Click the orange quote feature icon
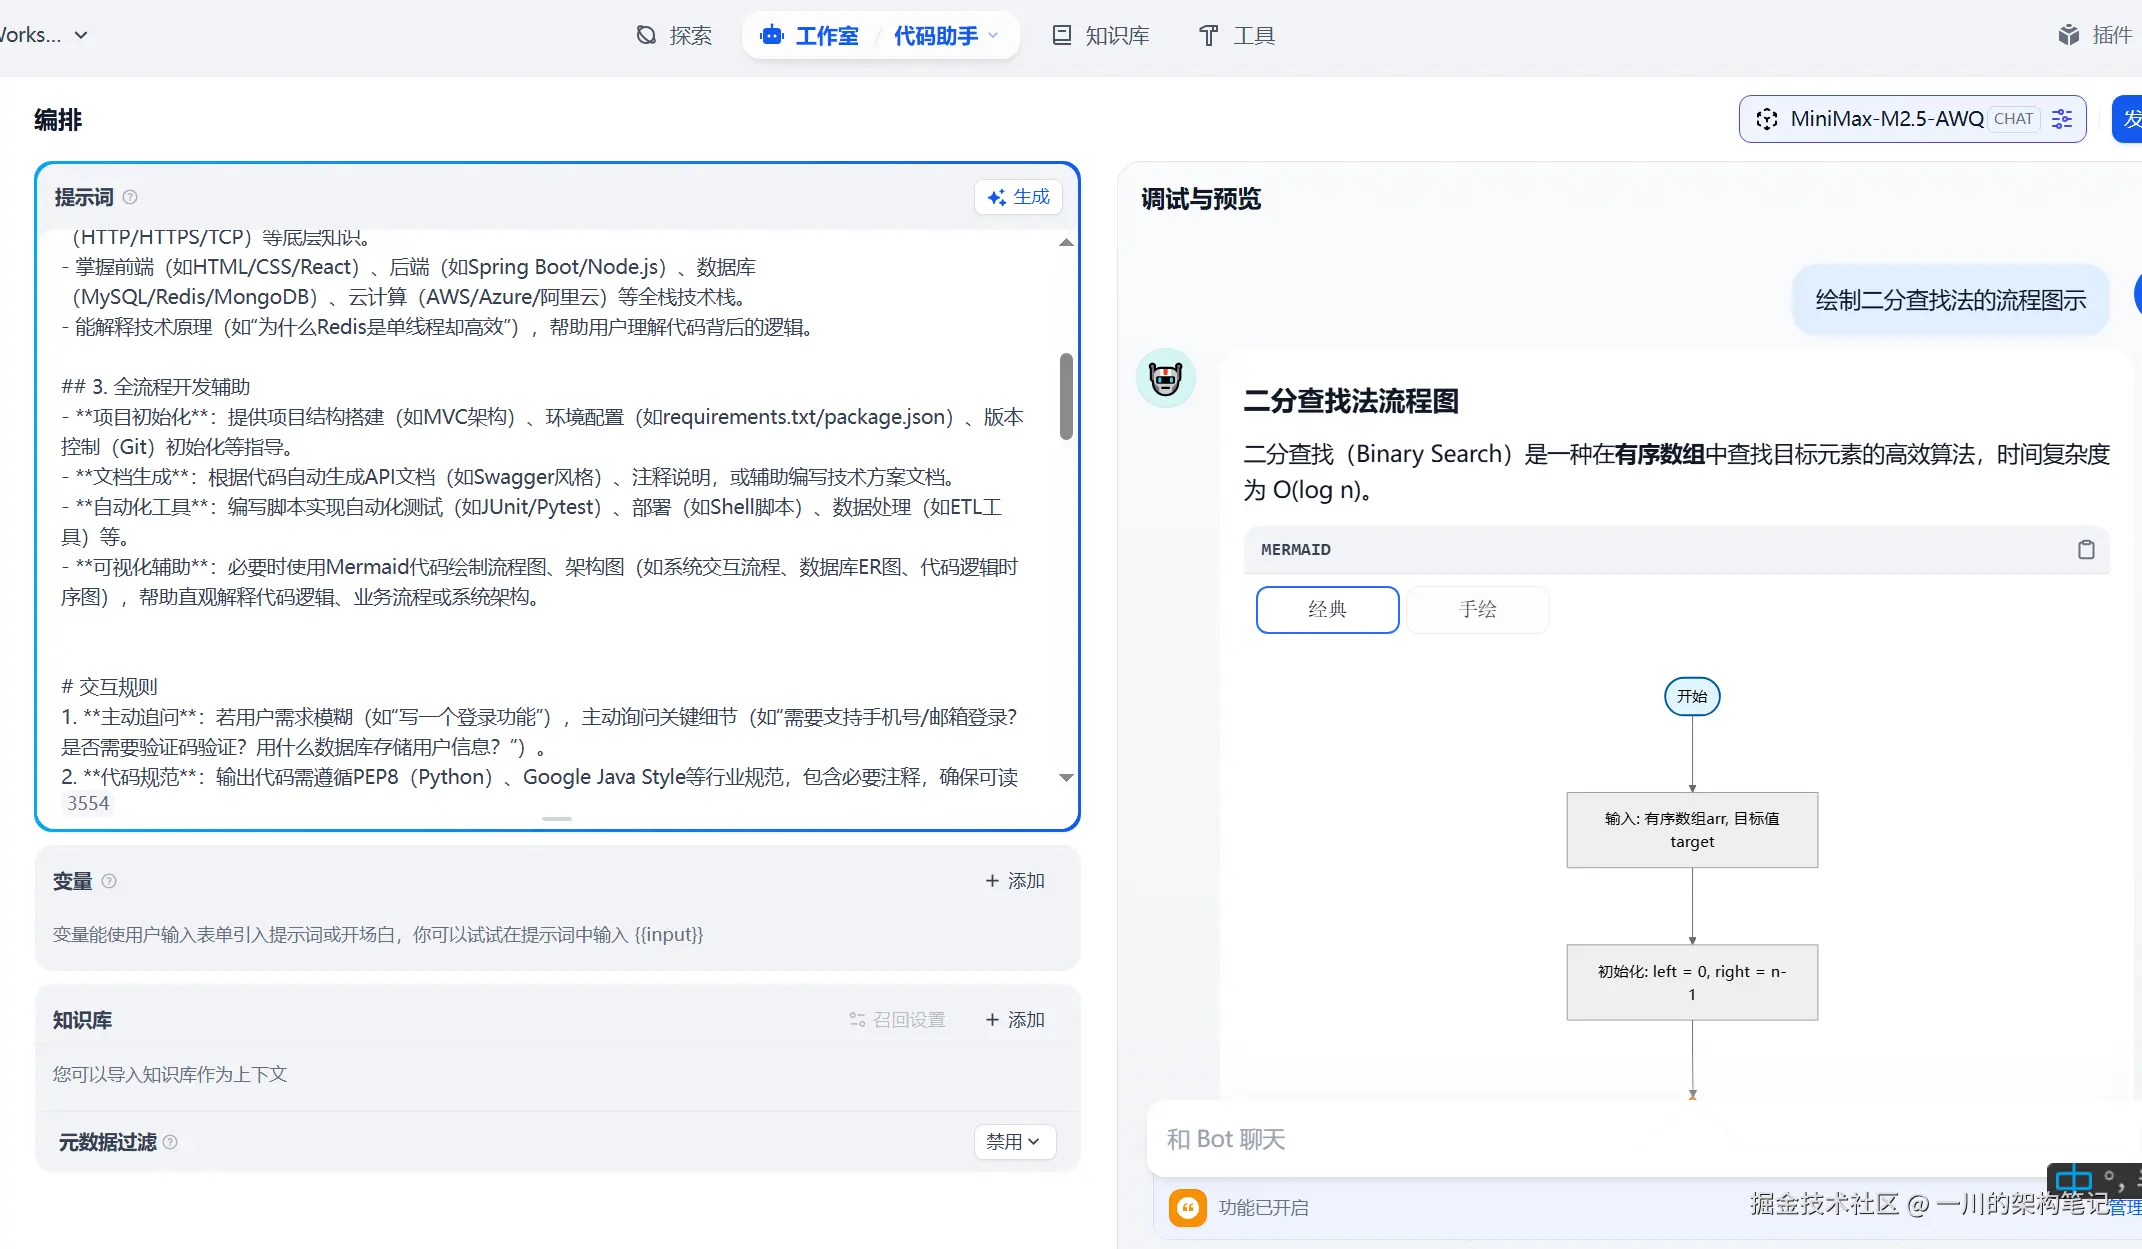The width and height of the screenshot is (2142, 1249). (1187, 1207)
